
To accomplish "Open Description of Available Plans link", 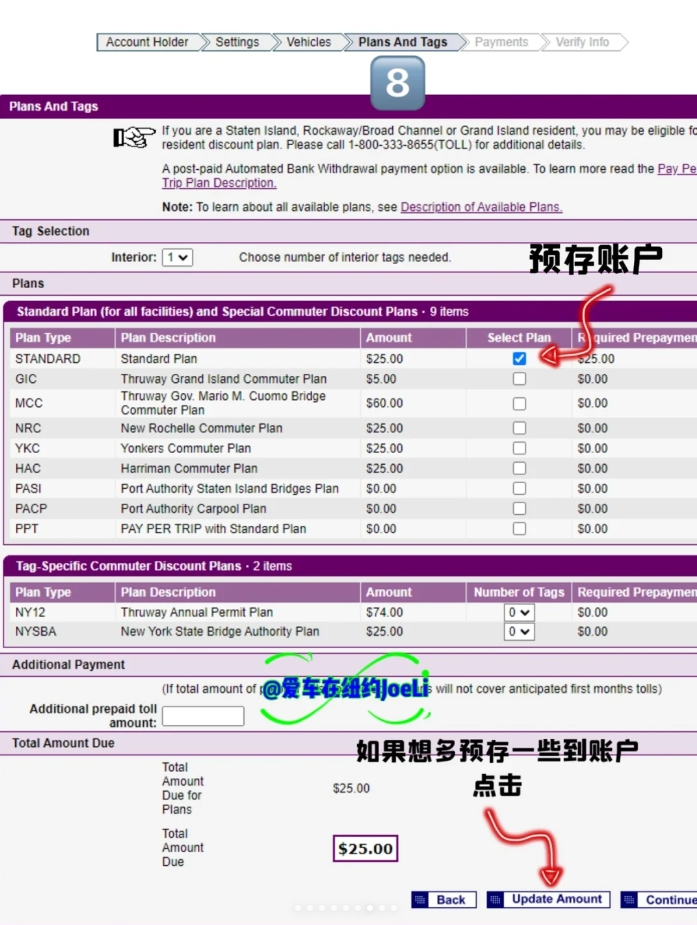I will click(481, 207).
